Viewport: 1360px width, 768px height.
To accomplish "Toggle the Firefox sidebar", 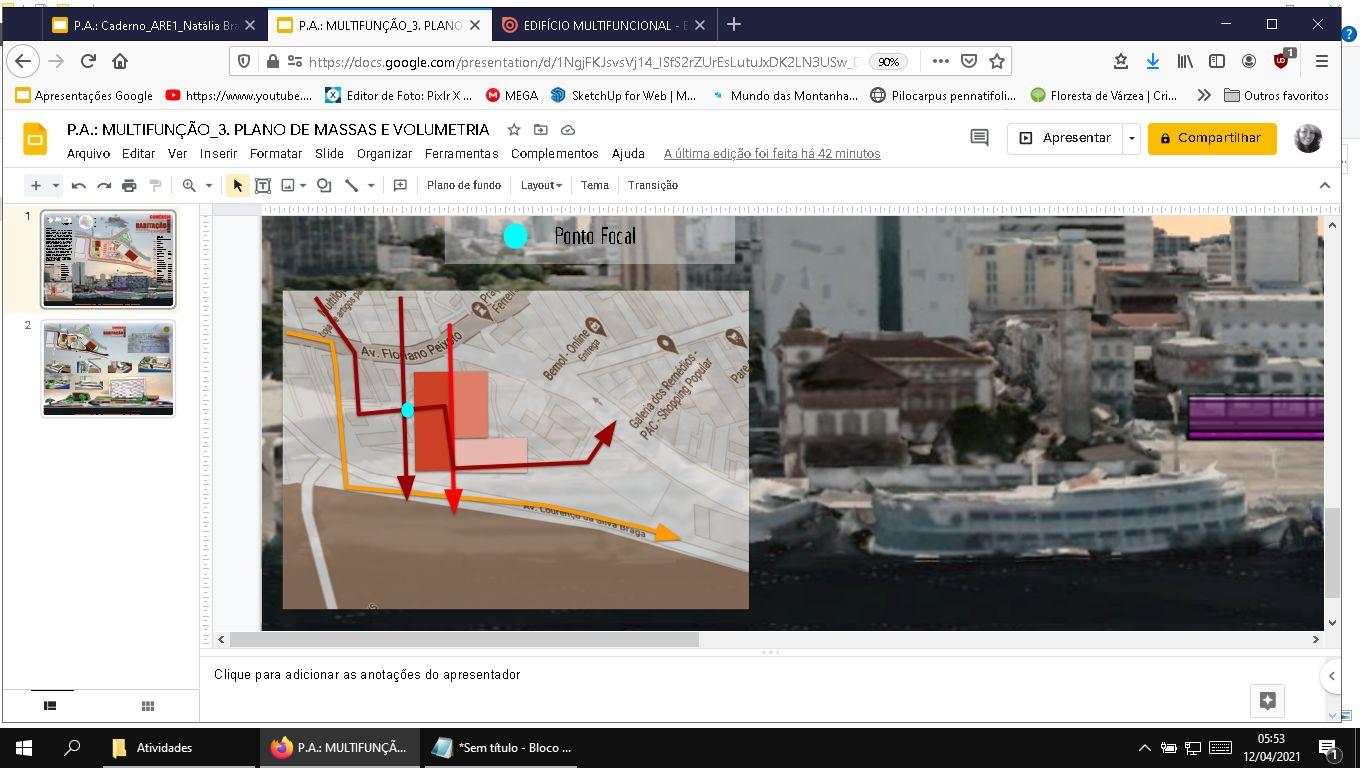I will (x=1217, y=61).
